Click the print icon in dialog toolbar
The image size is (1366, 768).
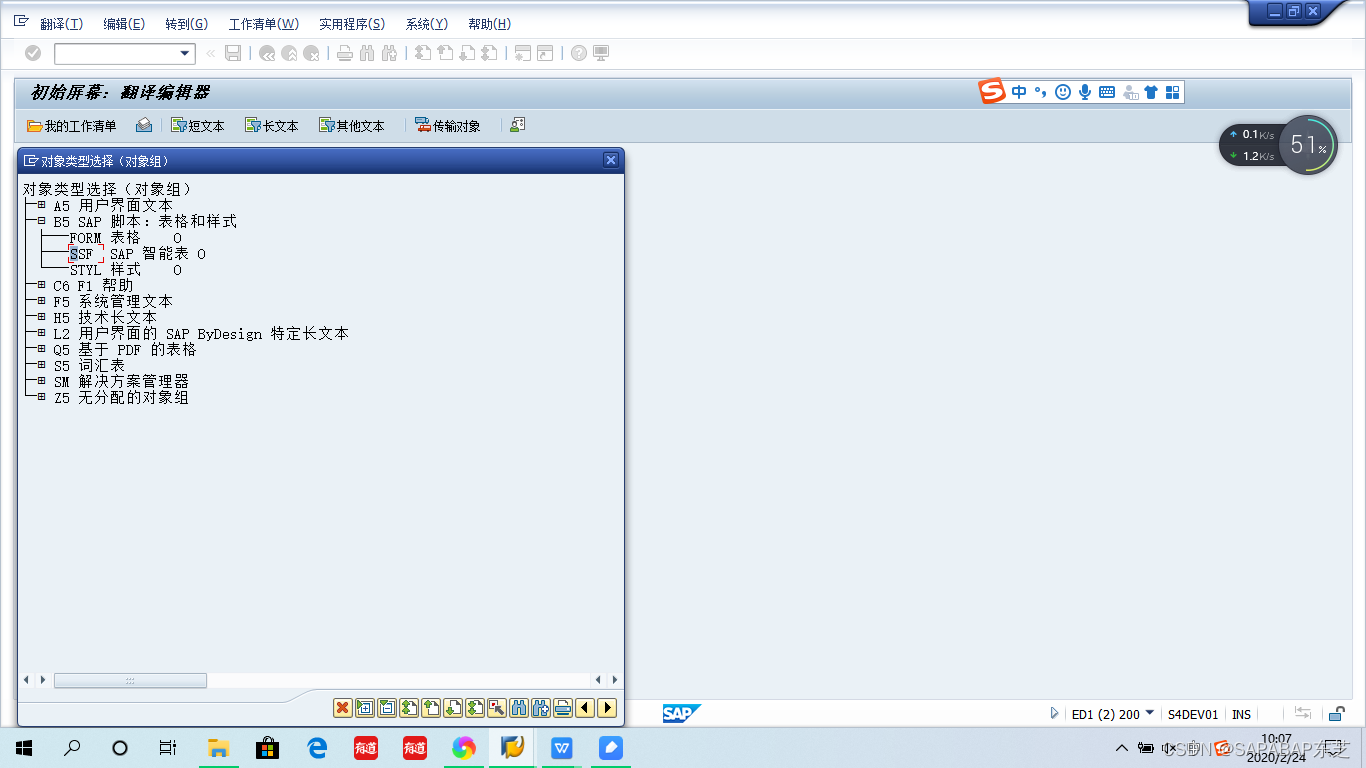click(x=562, y=708)
